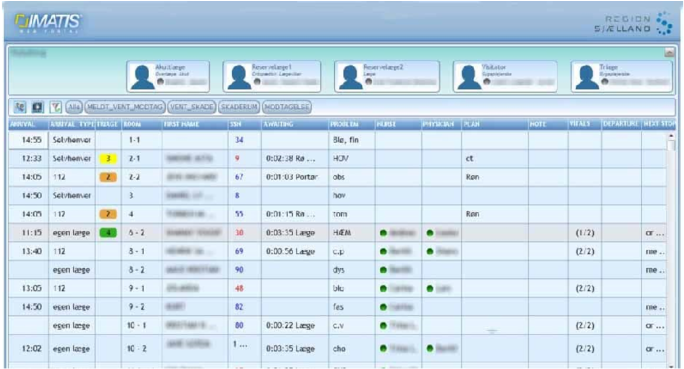Click problem cell 'tom'
Viewport: 684px width, 369px height.
(x=352, y=214)
